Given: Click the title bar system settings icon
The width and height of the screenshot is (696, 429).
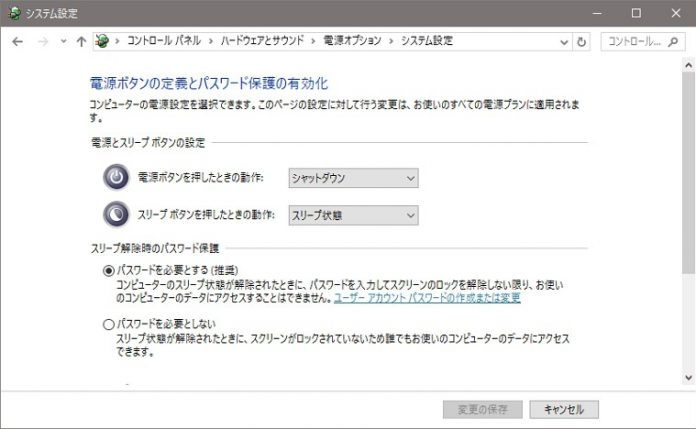Looking at the screenshot, I should coord(14,13).
